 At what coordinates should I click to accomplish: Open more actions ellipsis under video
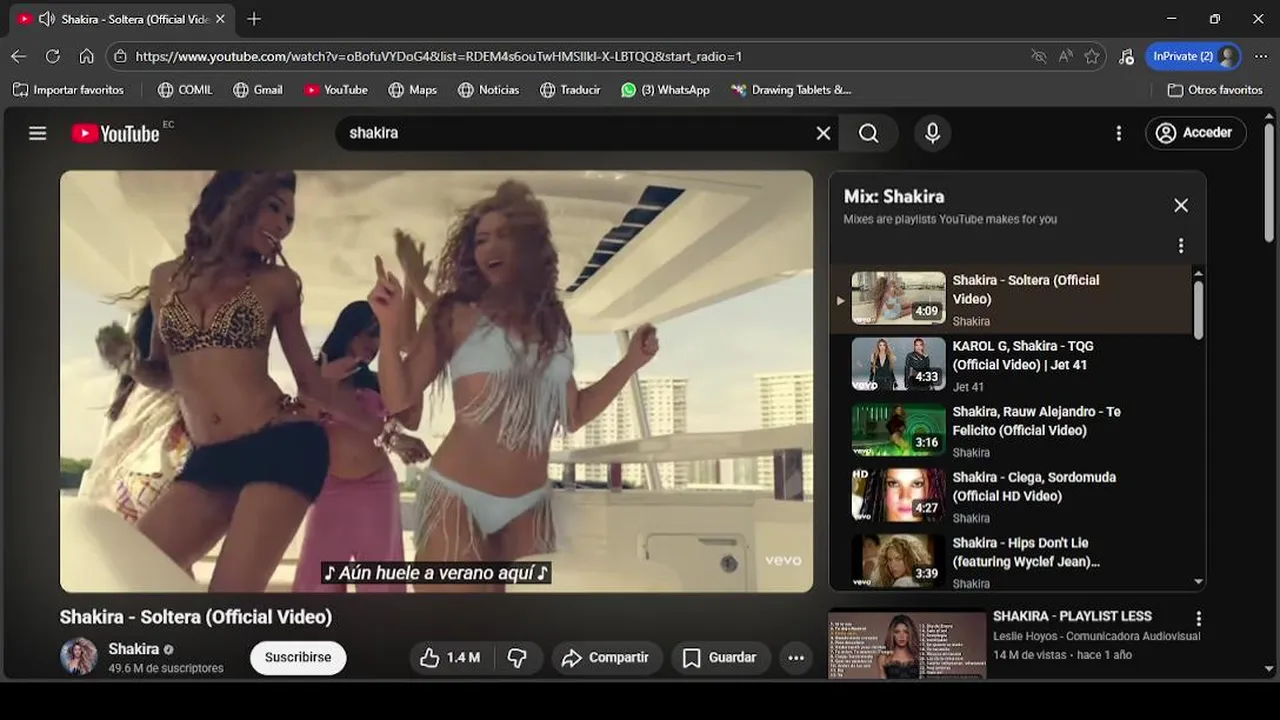tap(796, 658)
